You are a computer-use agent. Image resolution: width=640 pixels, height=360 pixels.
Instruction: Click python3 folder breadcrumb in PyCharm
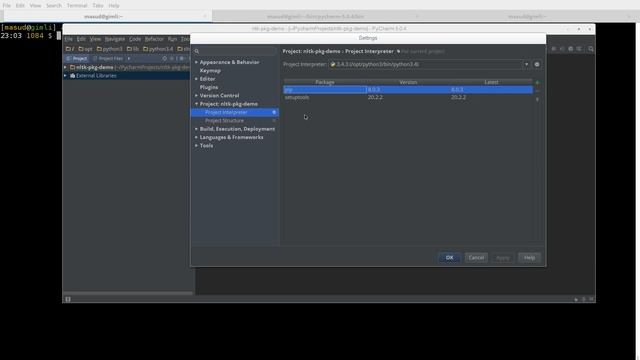[x=110, y=49]
